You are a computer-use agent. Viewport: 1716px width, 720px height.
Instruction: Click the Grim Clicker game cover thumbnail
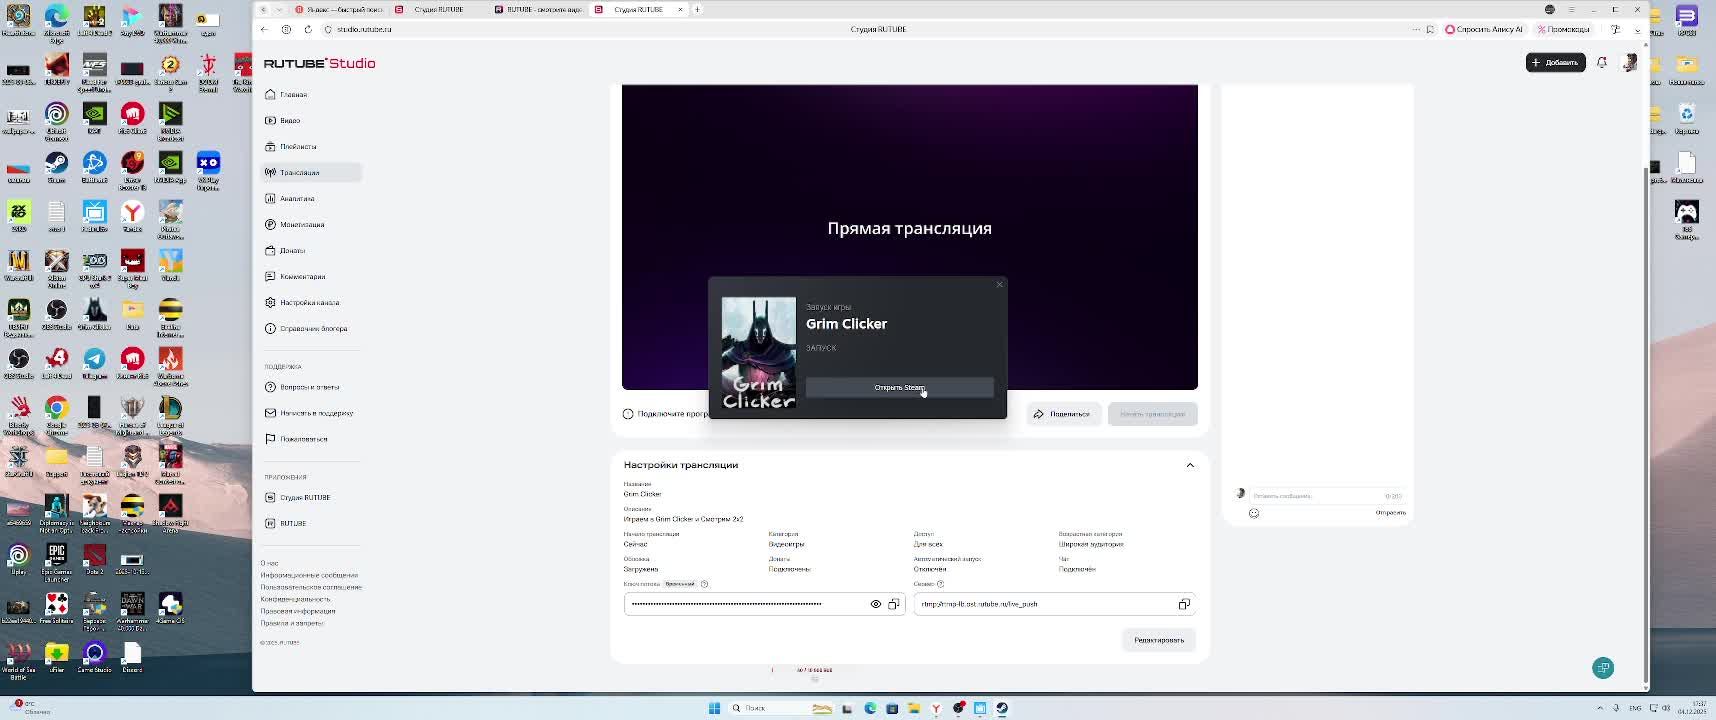coord(759,353)
